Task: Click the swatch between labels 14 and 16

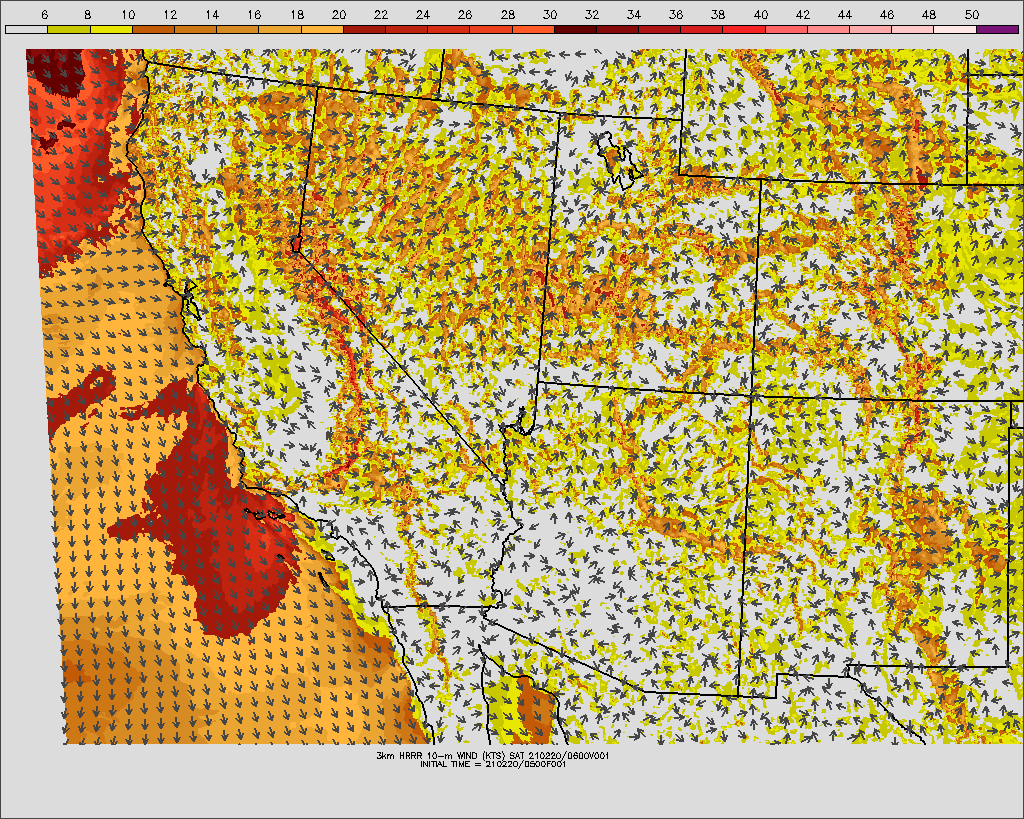Action: (237, 29)
